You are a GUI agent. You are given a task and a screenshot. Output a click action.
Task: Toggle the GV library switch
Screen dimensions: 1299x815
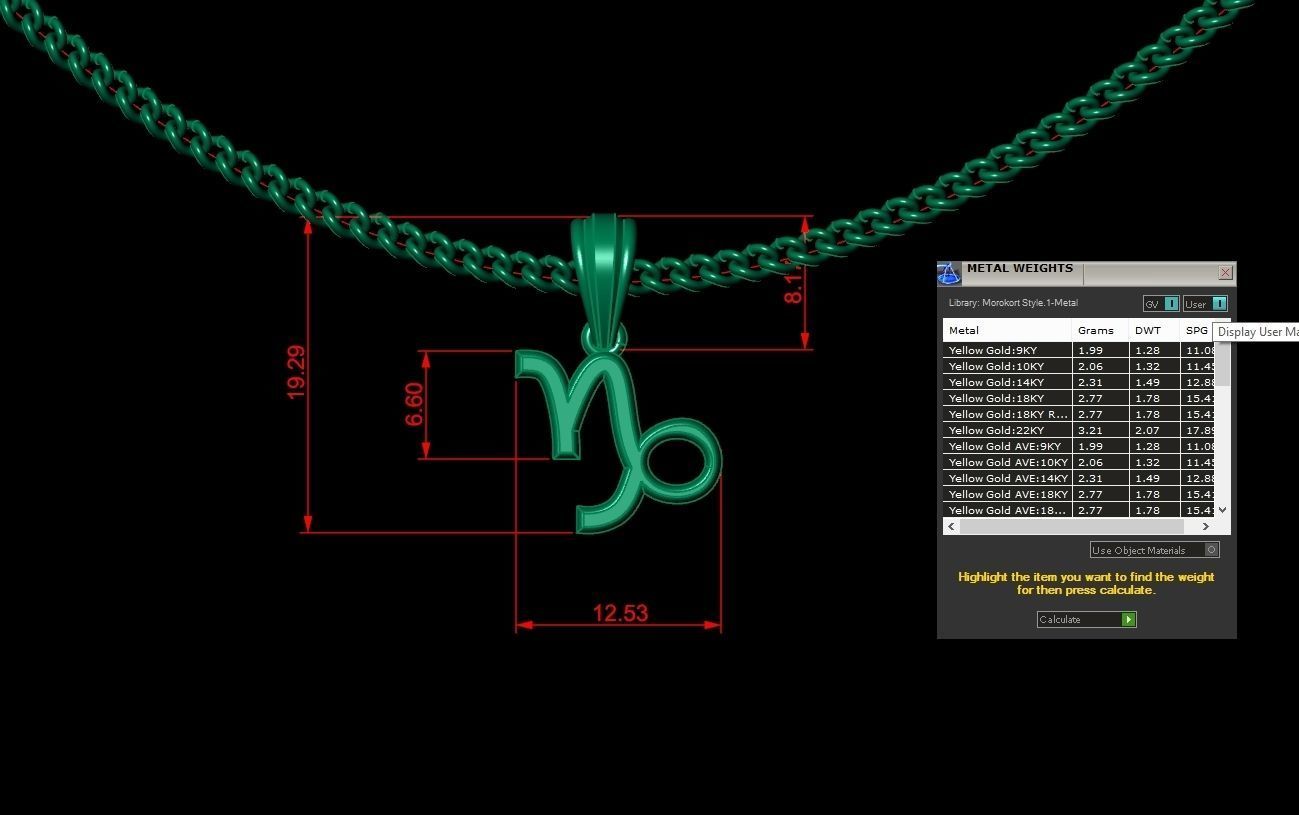[1161, 304]
